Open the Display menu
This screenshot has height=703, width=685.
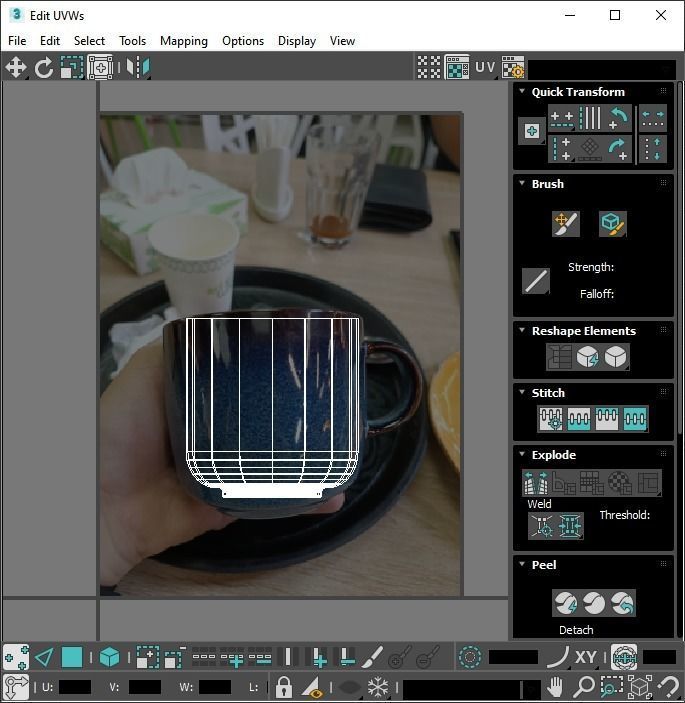297,41
